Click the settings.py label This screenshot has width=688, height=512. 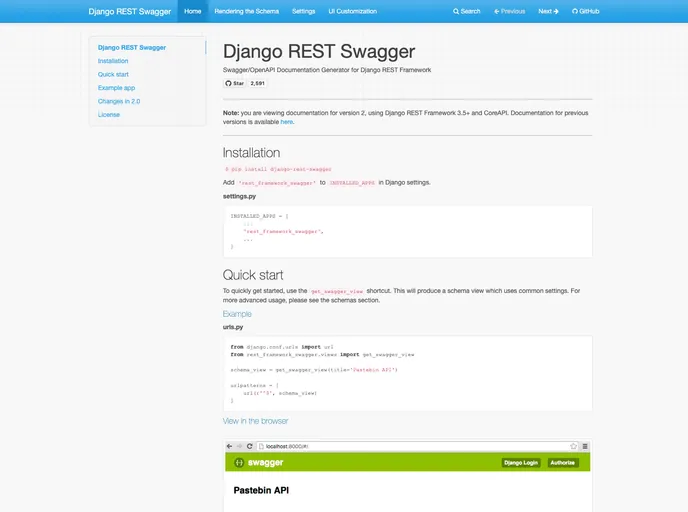tap(239, 197)
